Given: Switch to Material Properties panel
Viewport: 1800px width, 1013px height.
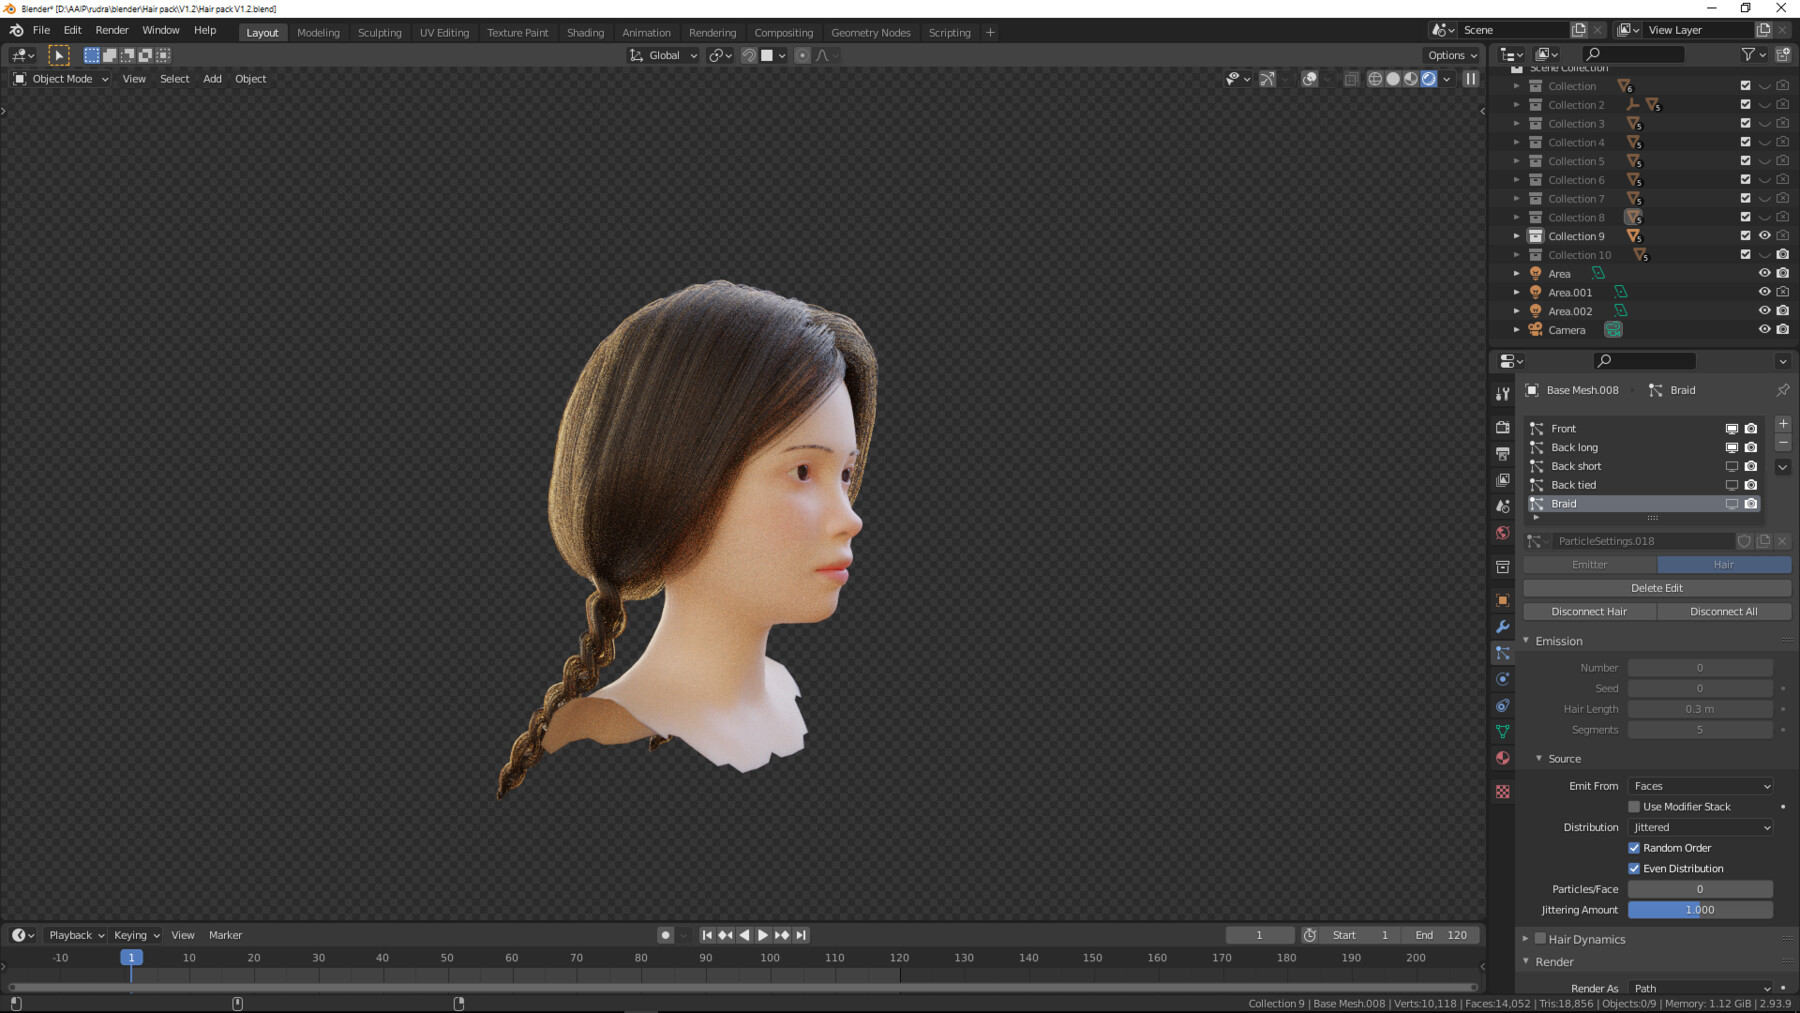Looking at the screenshot, I should tap(1503, 758).
